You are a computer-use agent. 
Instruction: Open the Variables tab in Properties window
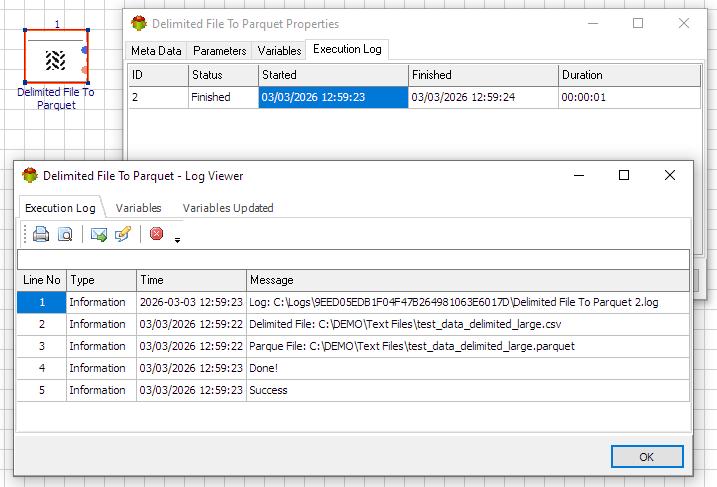point(279,51)
